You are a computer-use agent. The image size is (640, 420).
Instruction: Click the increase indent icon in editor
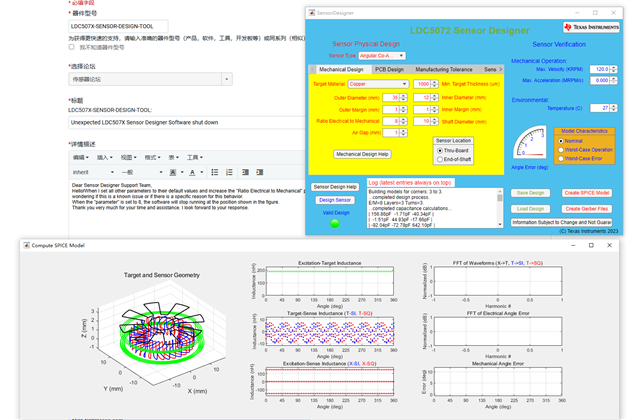(x=260, y=172)
